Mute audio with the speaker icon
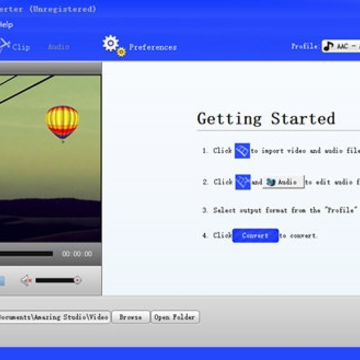Viewport: 360px width, 360px height. pos(26,280)
